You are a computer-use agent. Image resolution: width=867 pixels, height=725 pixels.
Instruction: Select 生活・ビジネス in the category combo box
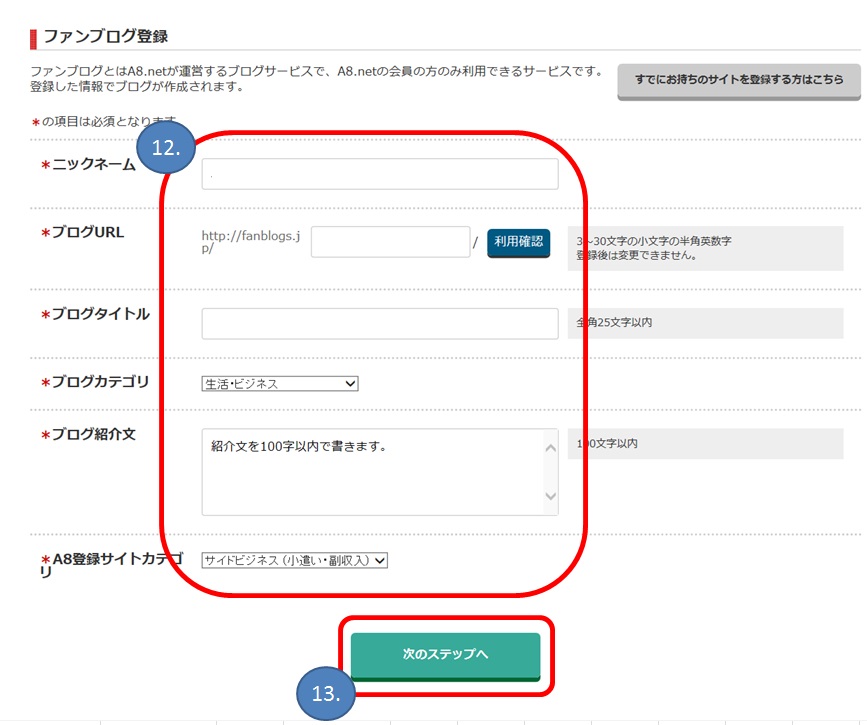click(x=281, y=383)
